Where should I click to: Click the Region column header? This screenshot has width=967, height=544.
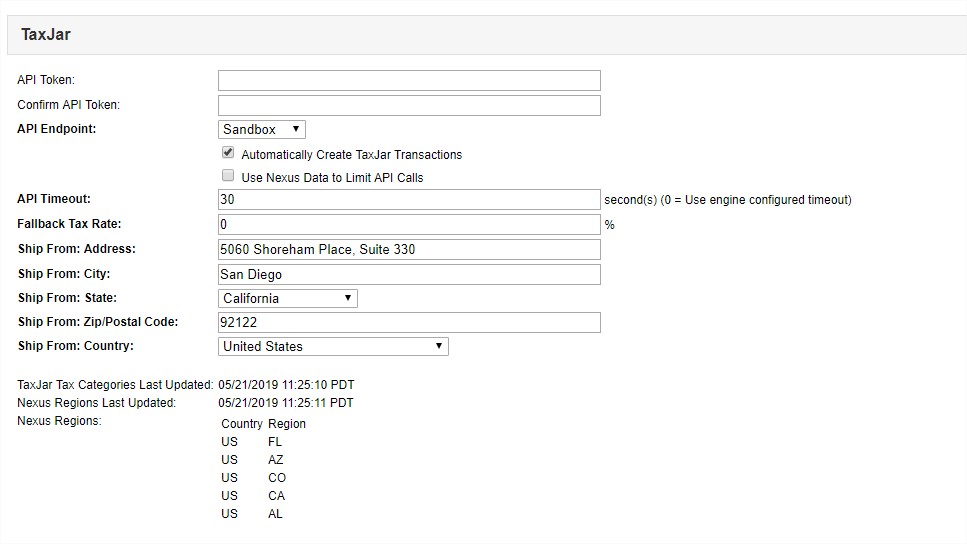[287, 424]
